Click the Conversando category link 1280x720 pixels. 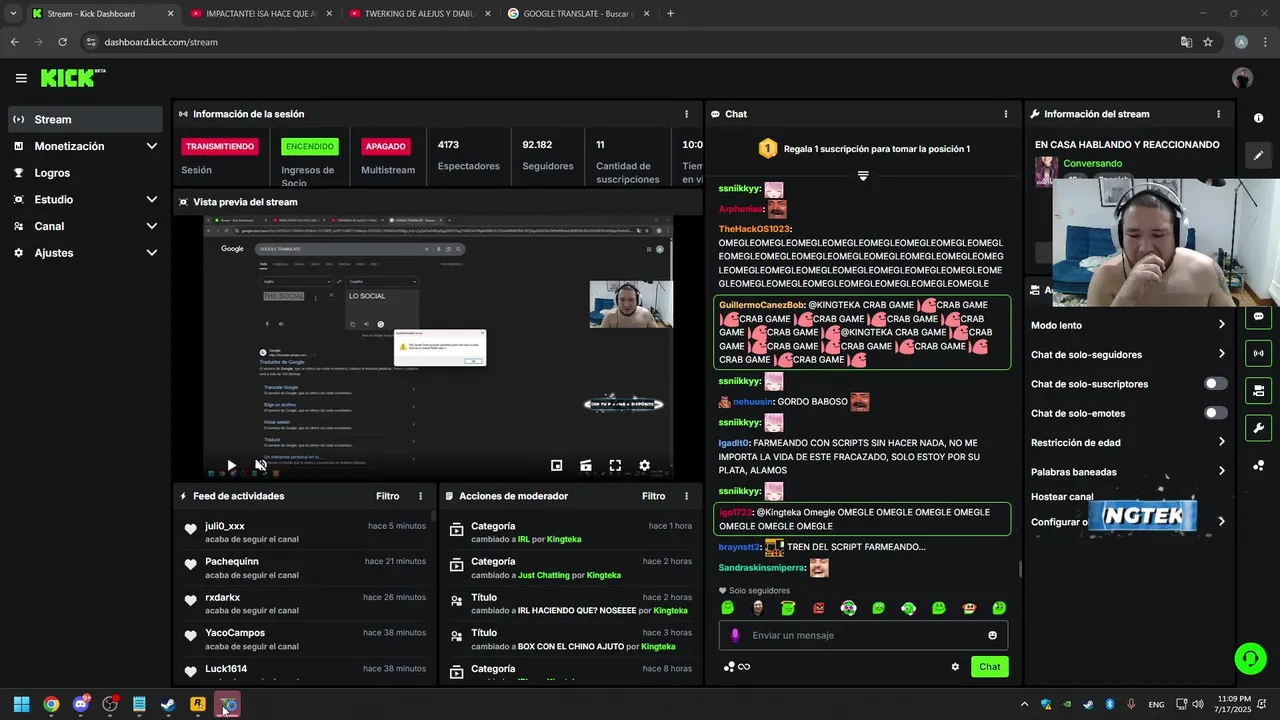pyautogui.click(x=1092, y=163)
